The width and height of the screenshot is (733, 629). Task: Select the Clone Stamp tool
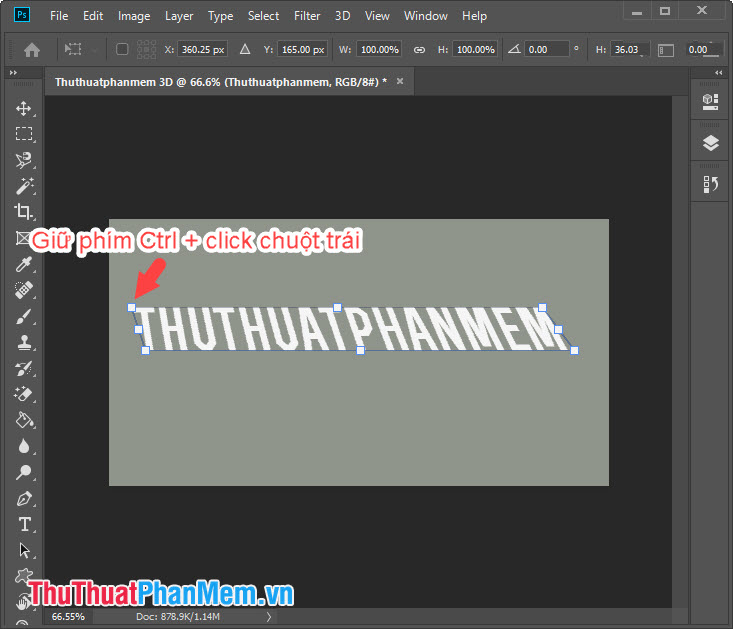23,343
